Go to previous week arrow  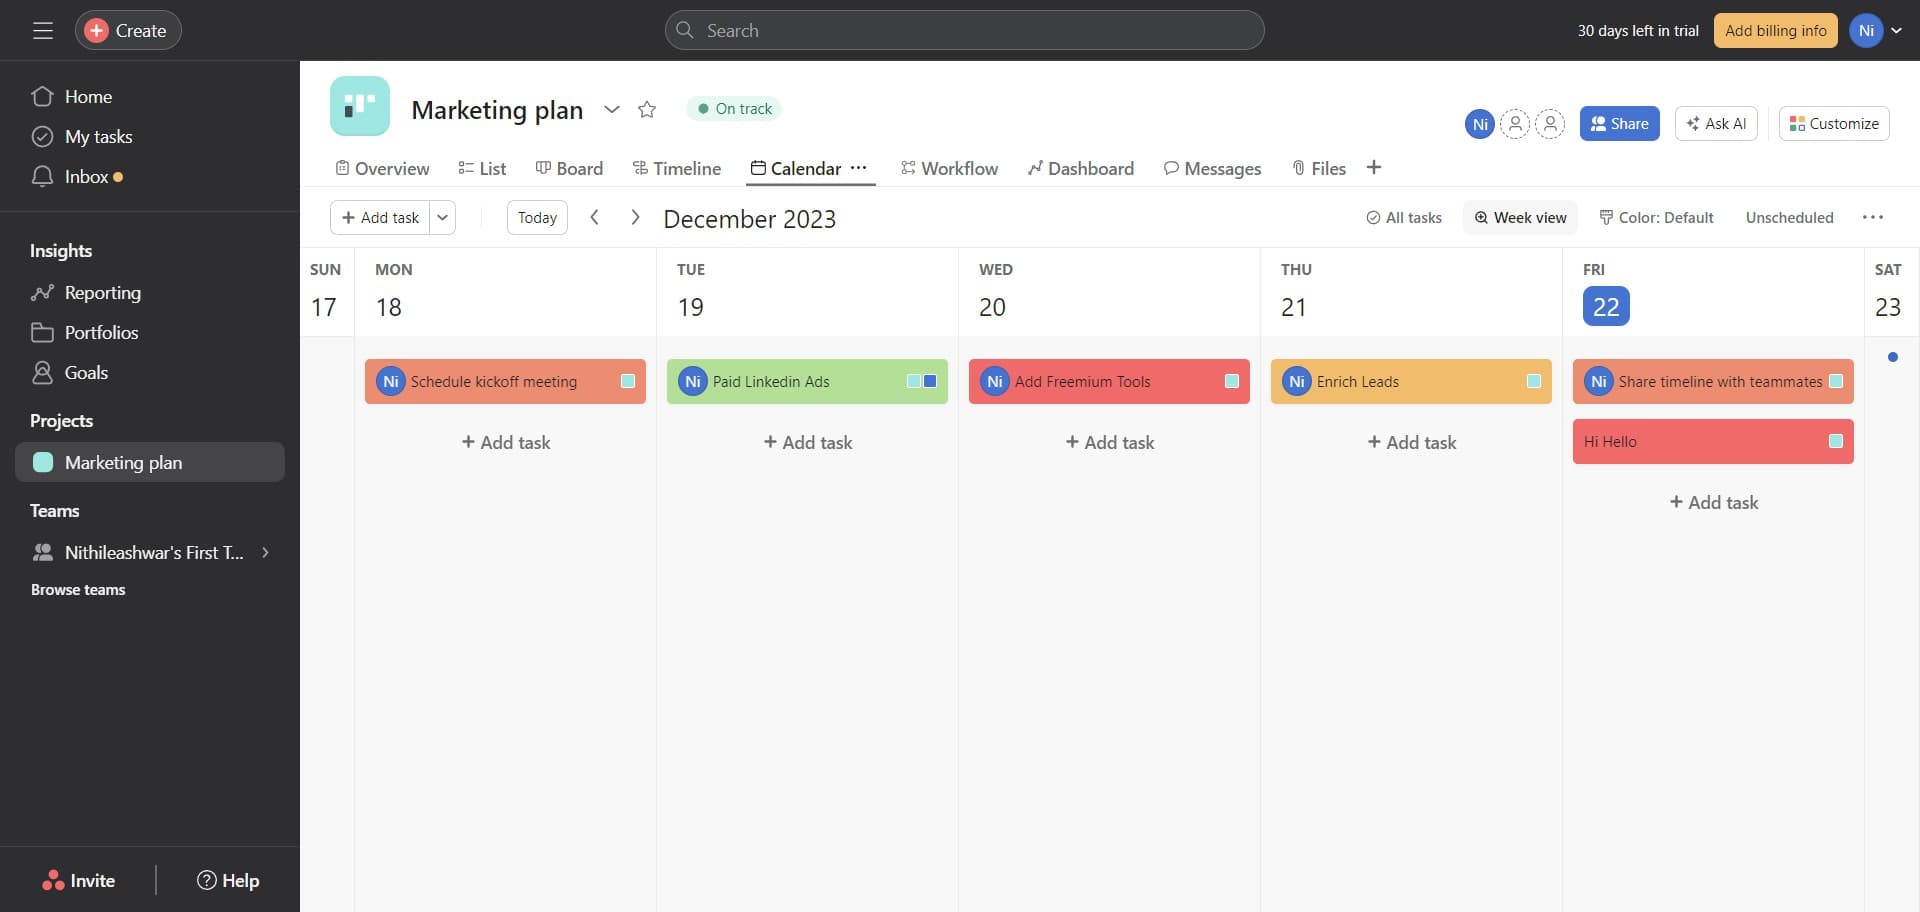[x=594, y=217]
